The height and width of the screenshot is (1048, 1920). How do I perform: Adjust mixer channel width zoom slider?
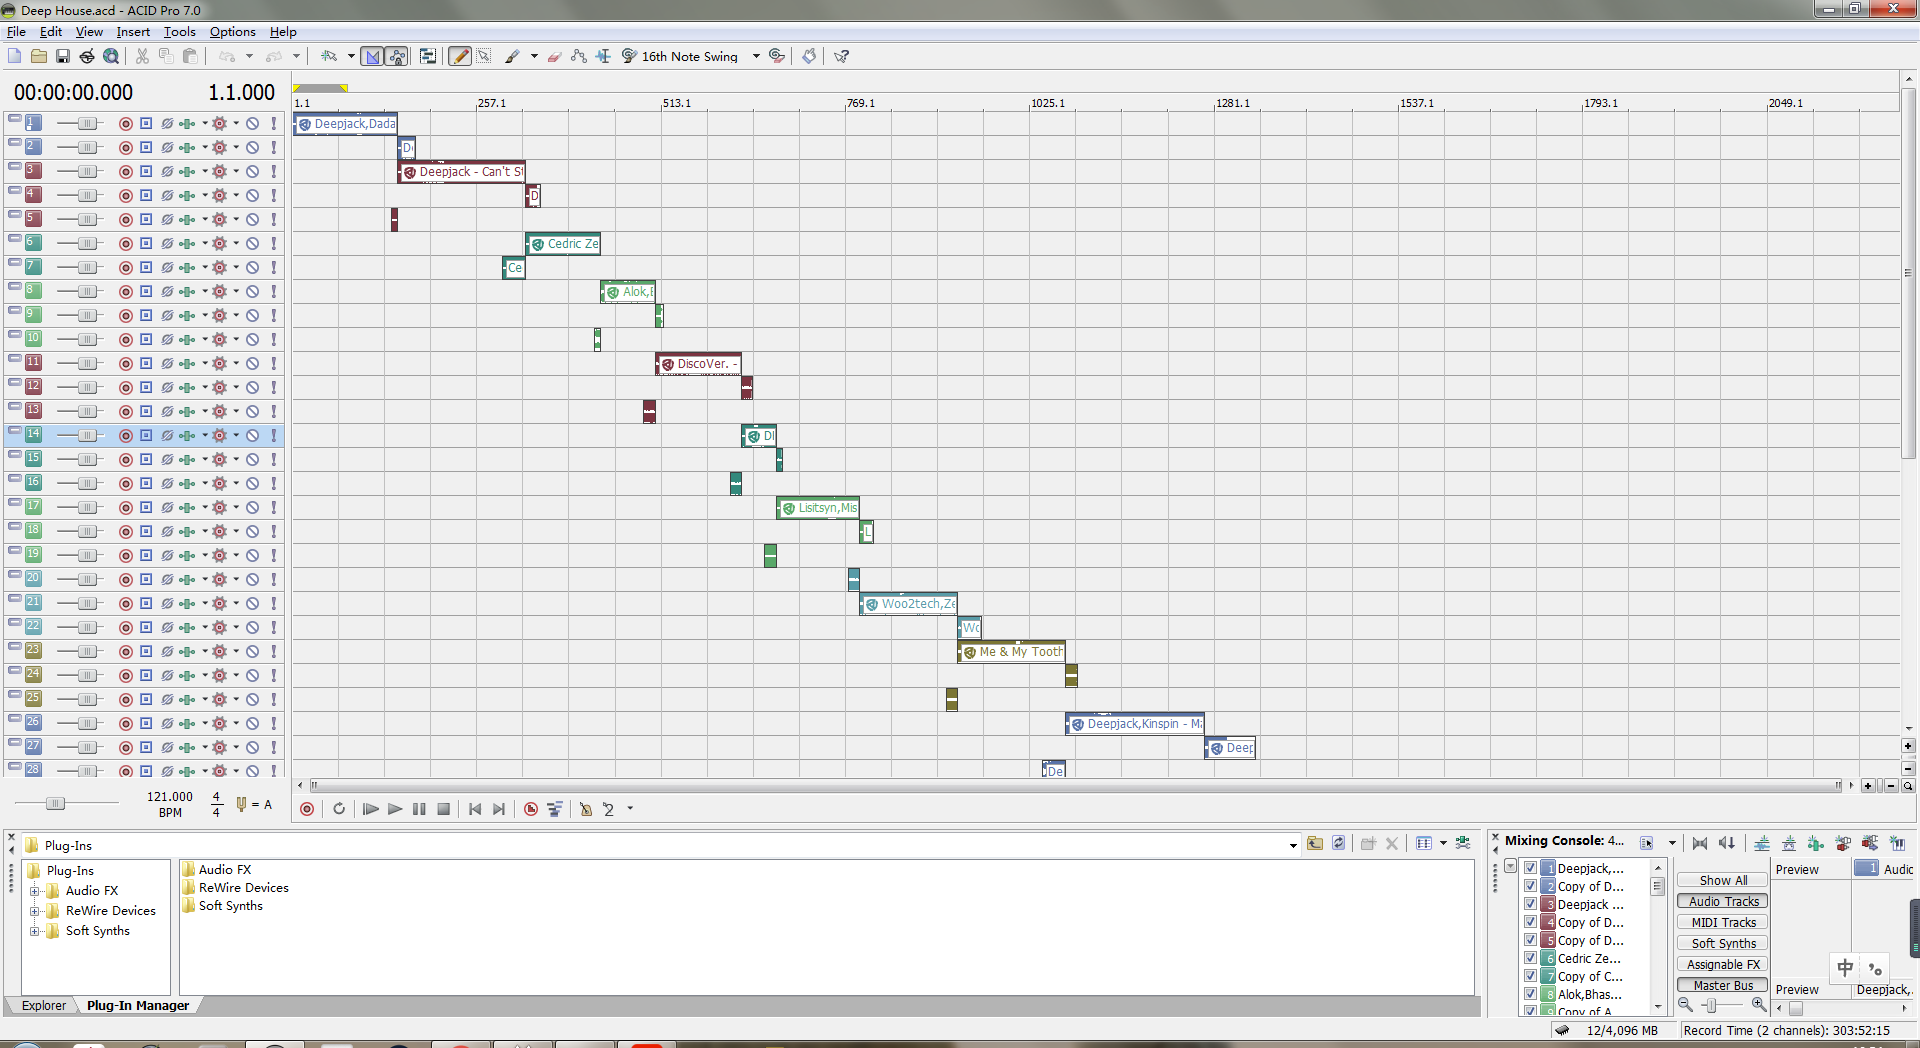[1711, 1006]
